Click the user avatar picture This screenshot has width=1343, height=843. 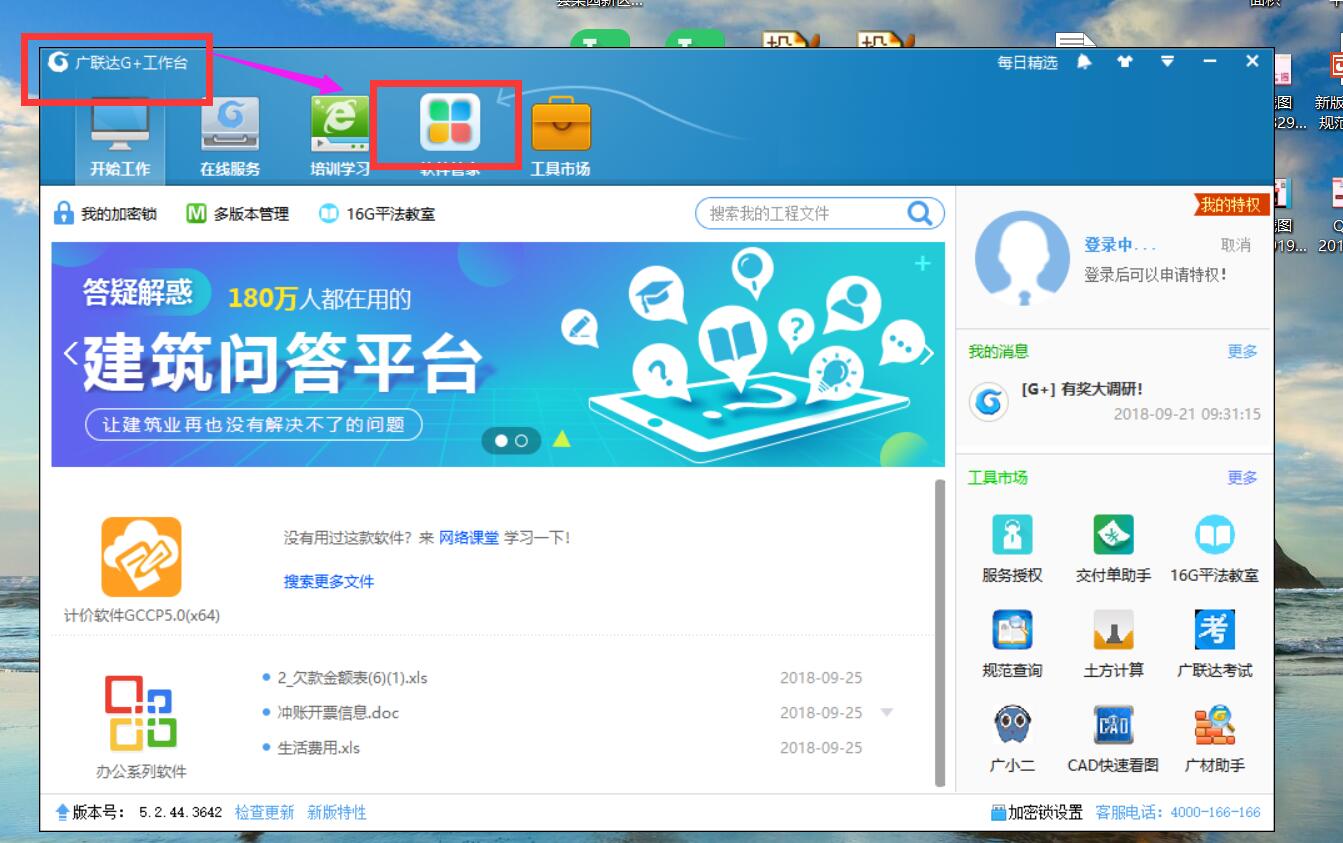point(1022,258)
